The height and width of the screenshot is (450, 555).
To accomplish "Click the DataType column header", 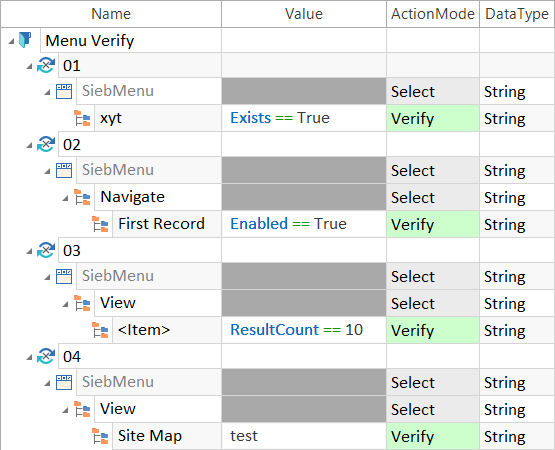I will (x=517, y=14).
